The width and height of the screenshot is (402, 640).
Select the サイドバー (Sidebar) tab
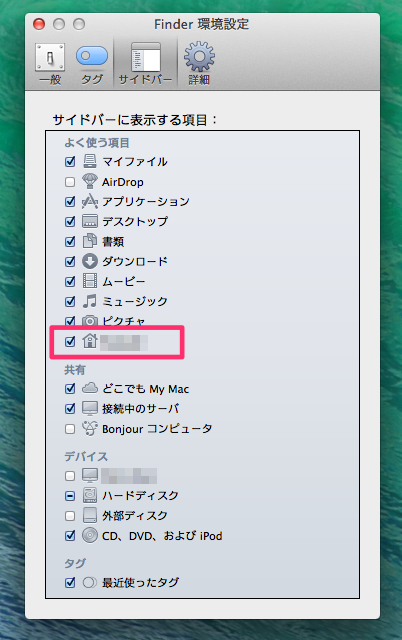click(x=145, y=64)
